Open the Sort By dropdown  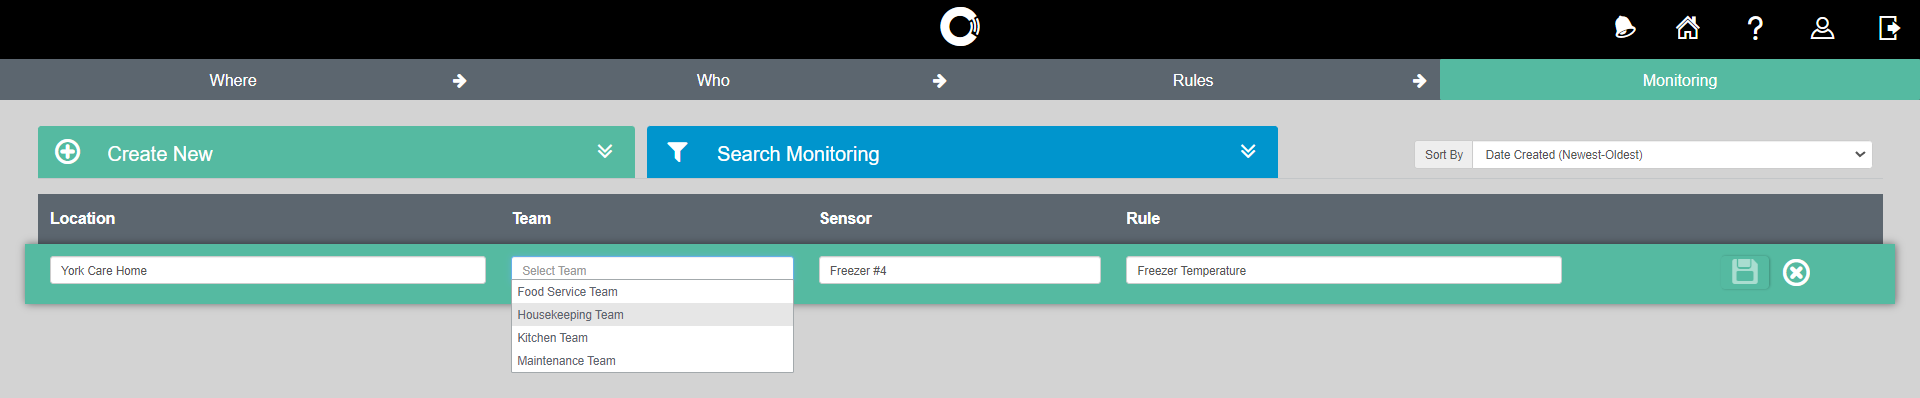(x=1672, y=154)
